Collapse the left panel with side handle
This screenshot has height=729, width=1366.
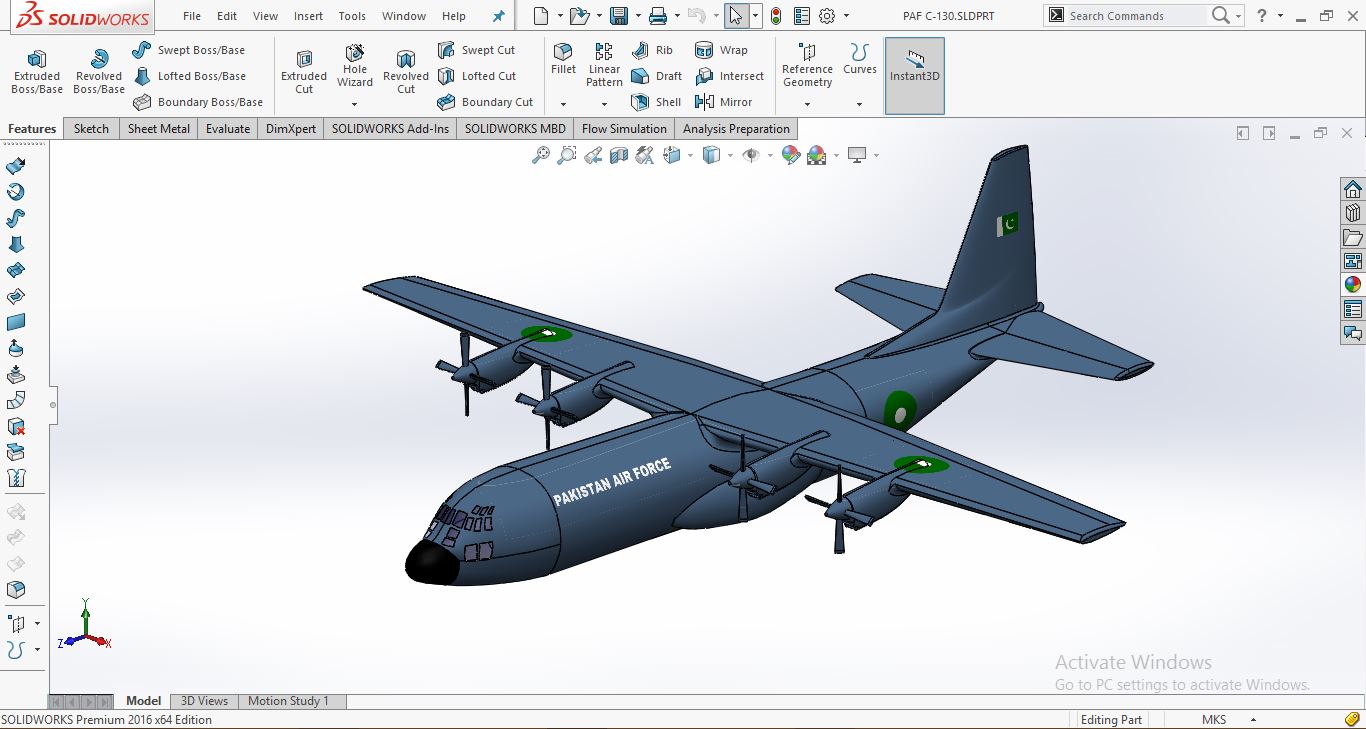(53, 405)
